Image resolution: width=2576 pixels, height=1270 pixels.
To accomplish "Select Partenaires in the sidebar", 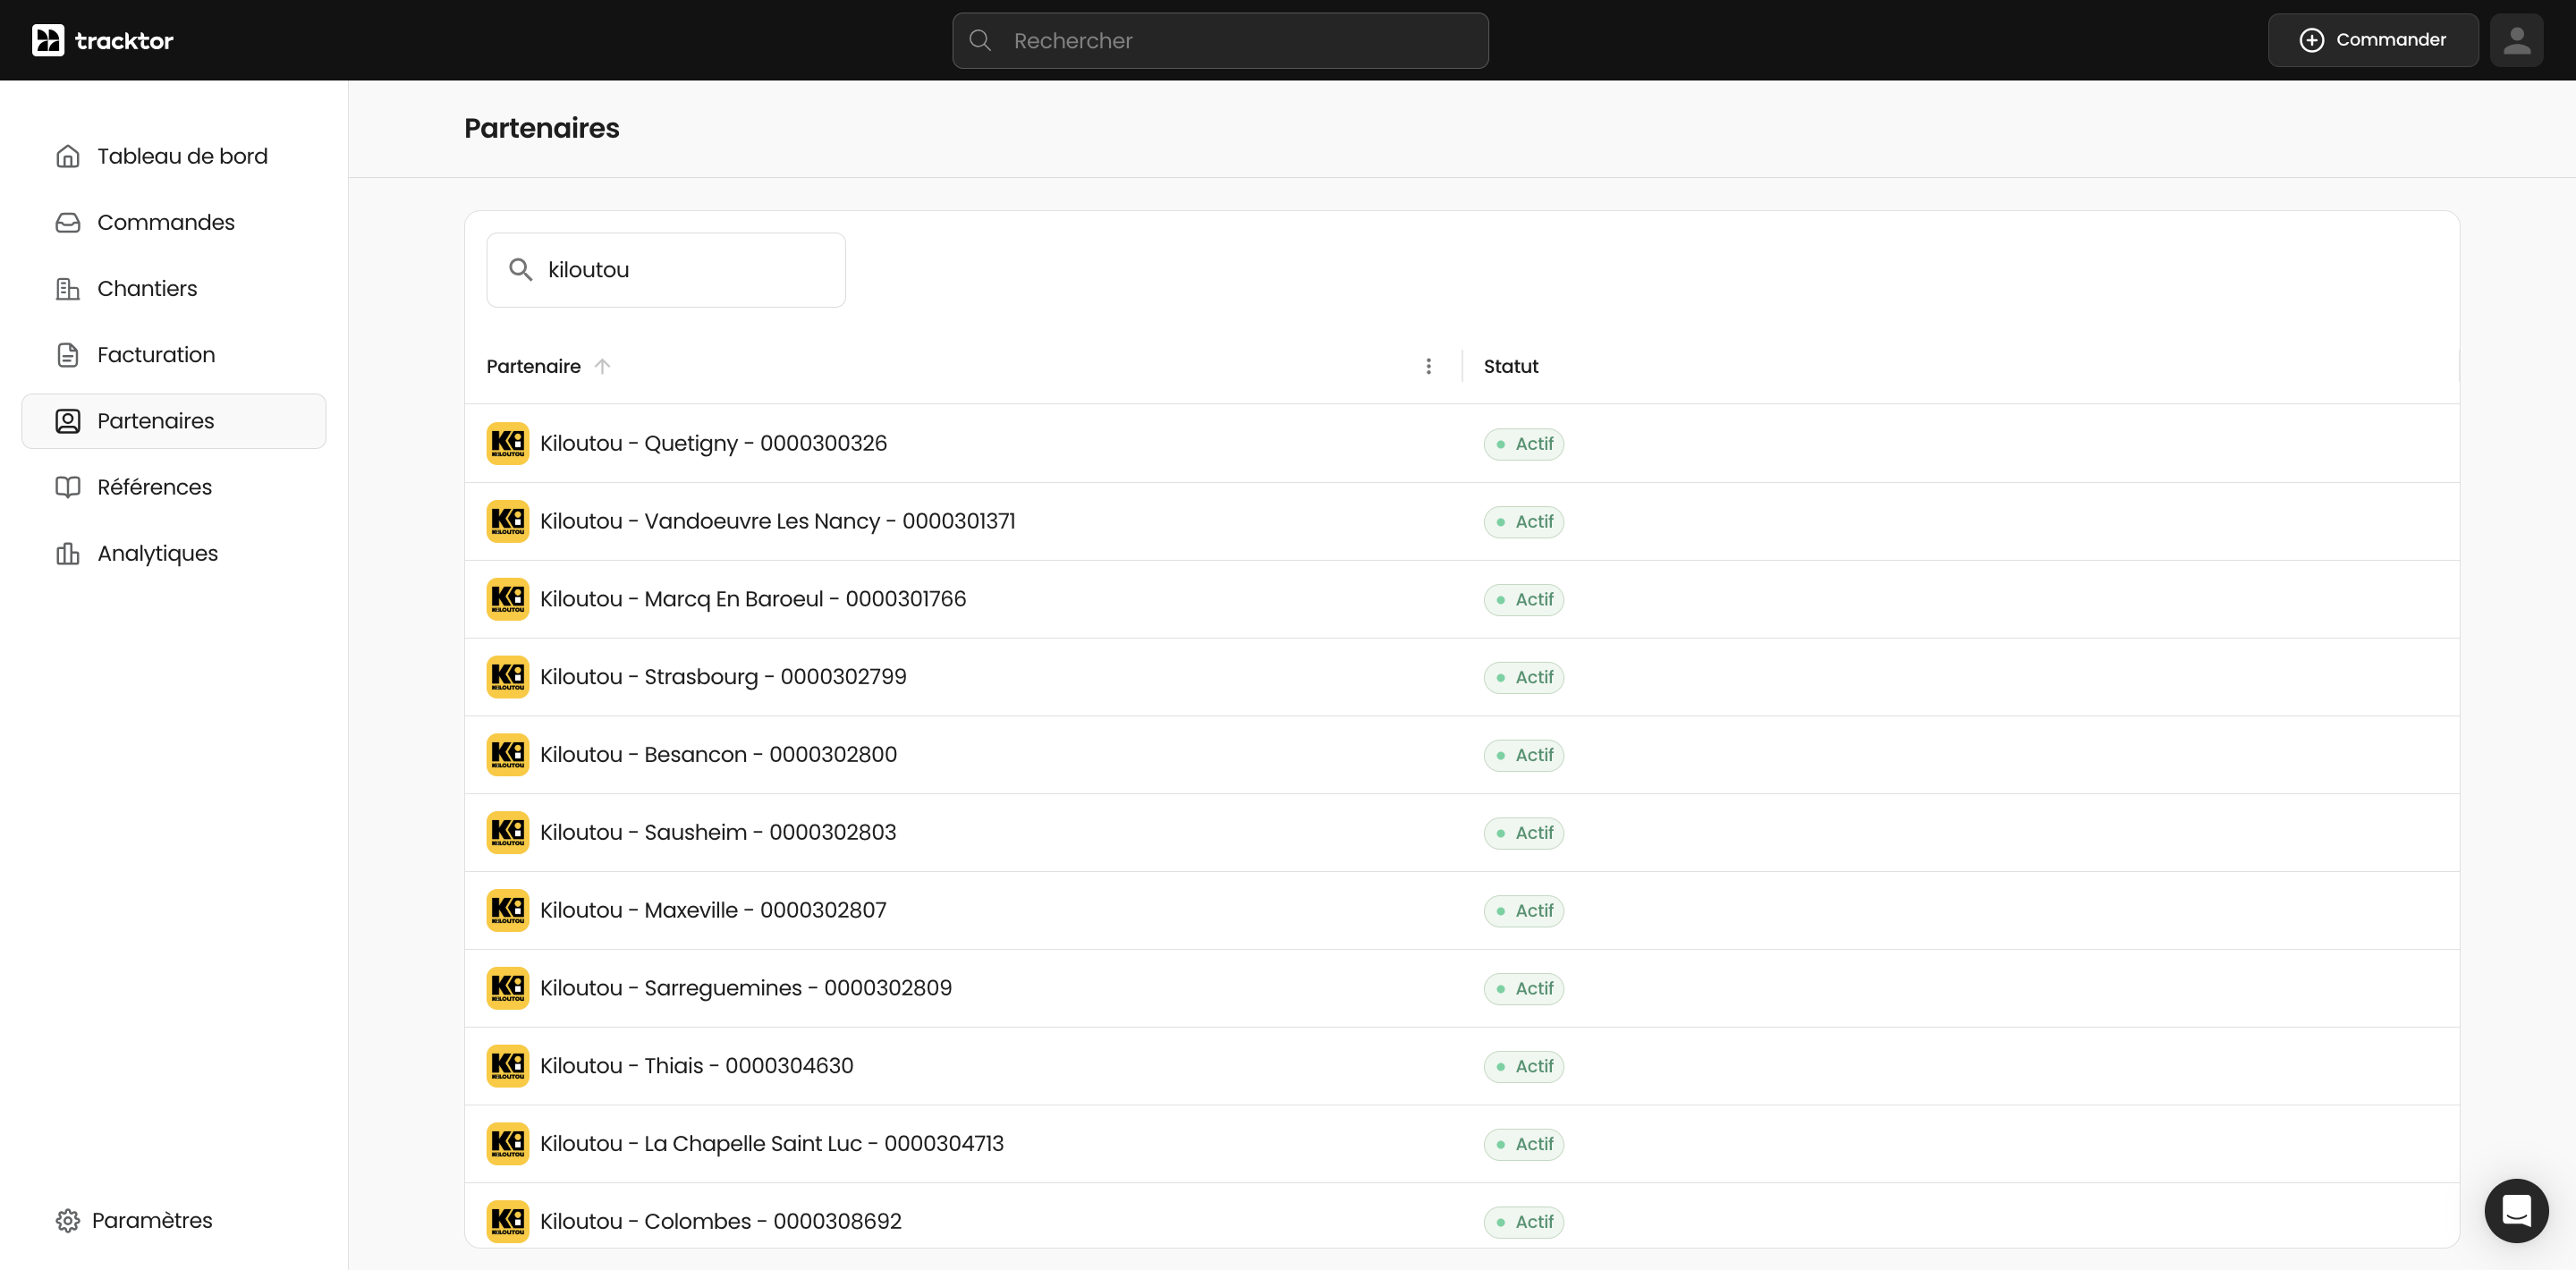I will click(x=174, y=421).
